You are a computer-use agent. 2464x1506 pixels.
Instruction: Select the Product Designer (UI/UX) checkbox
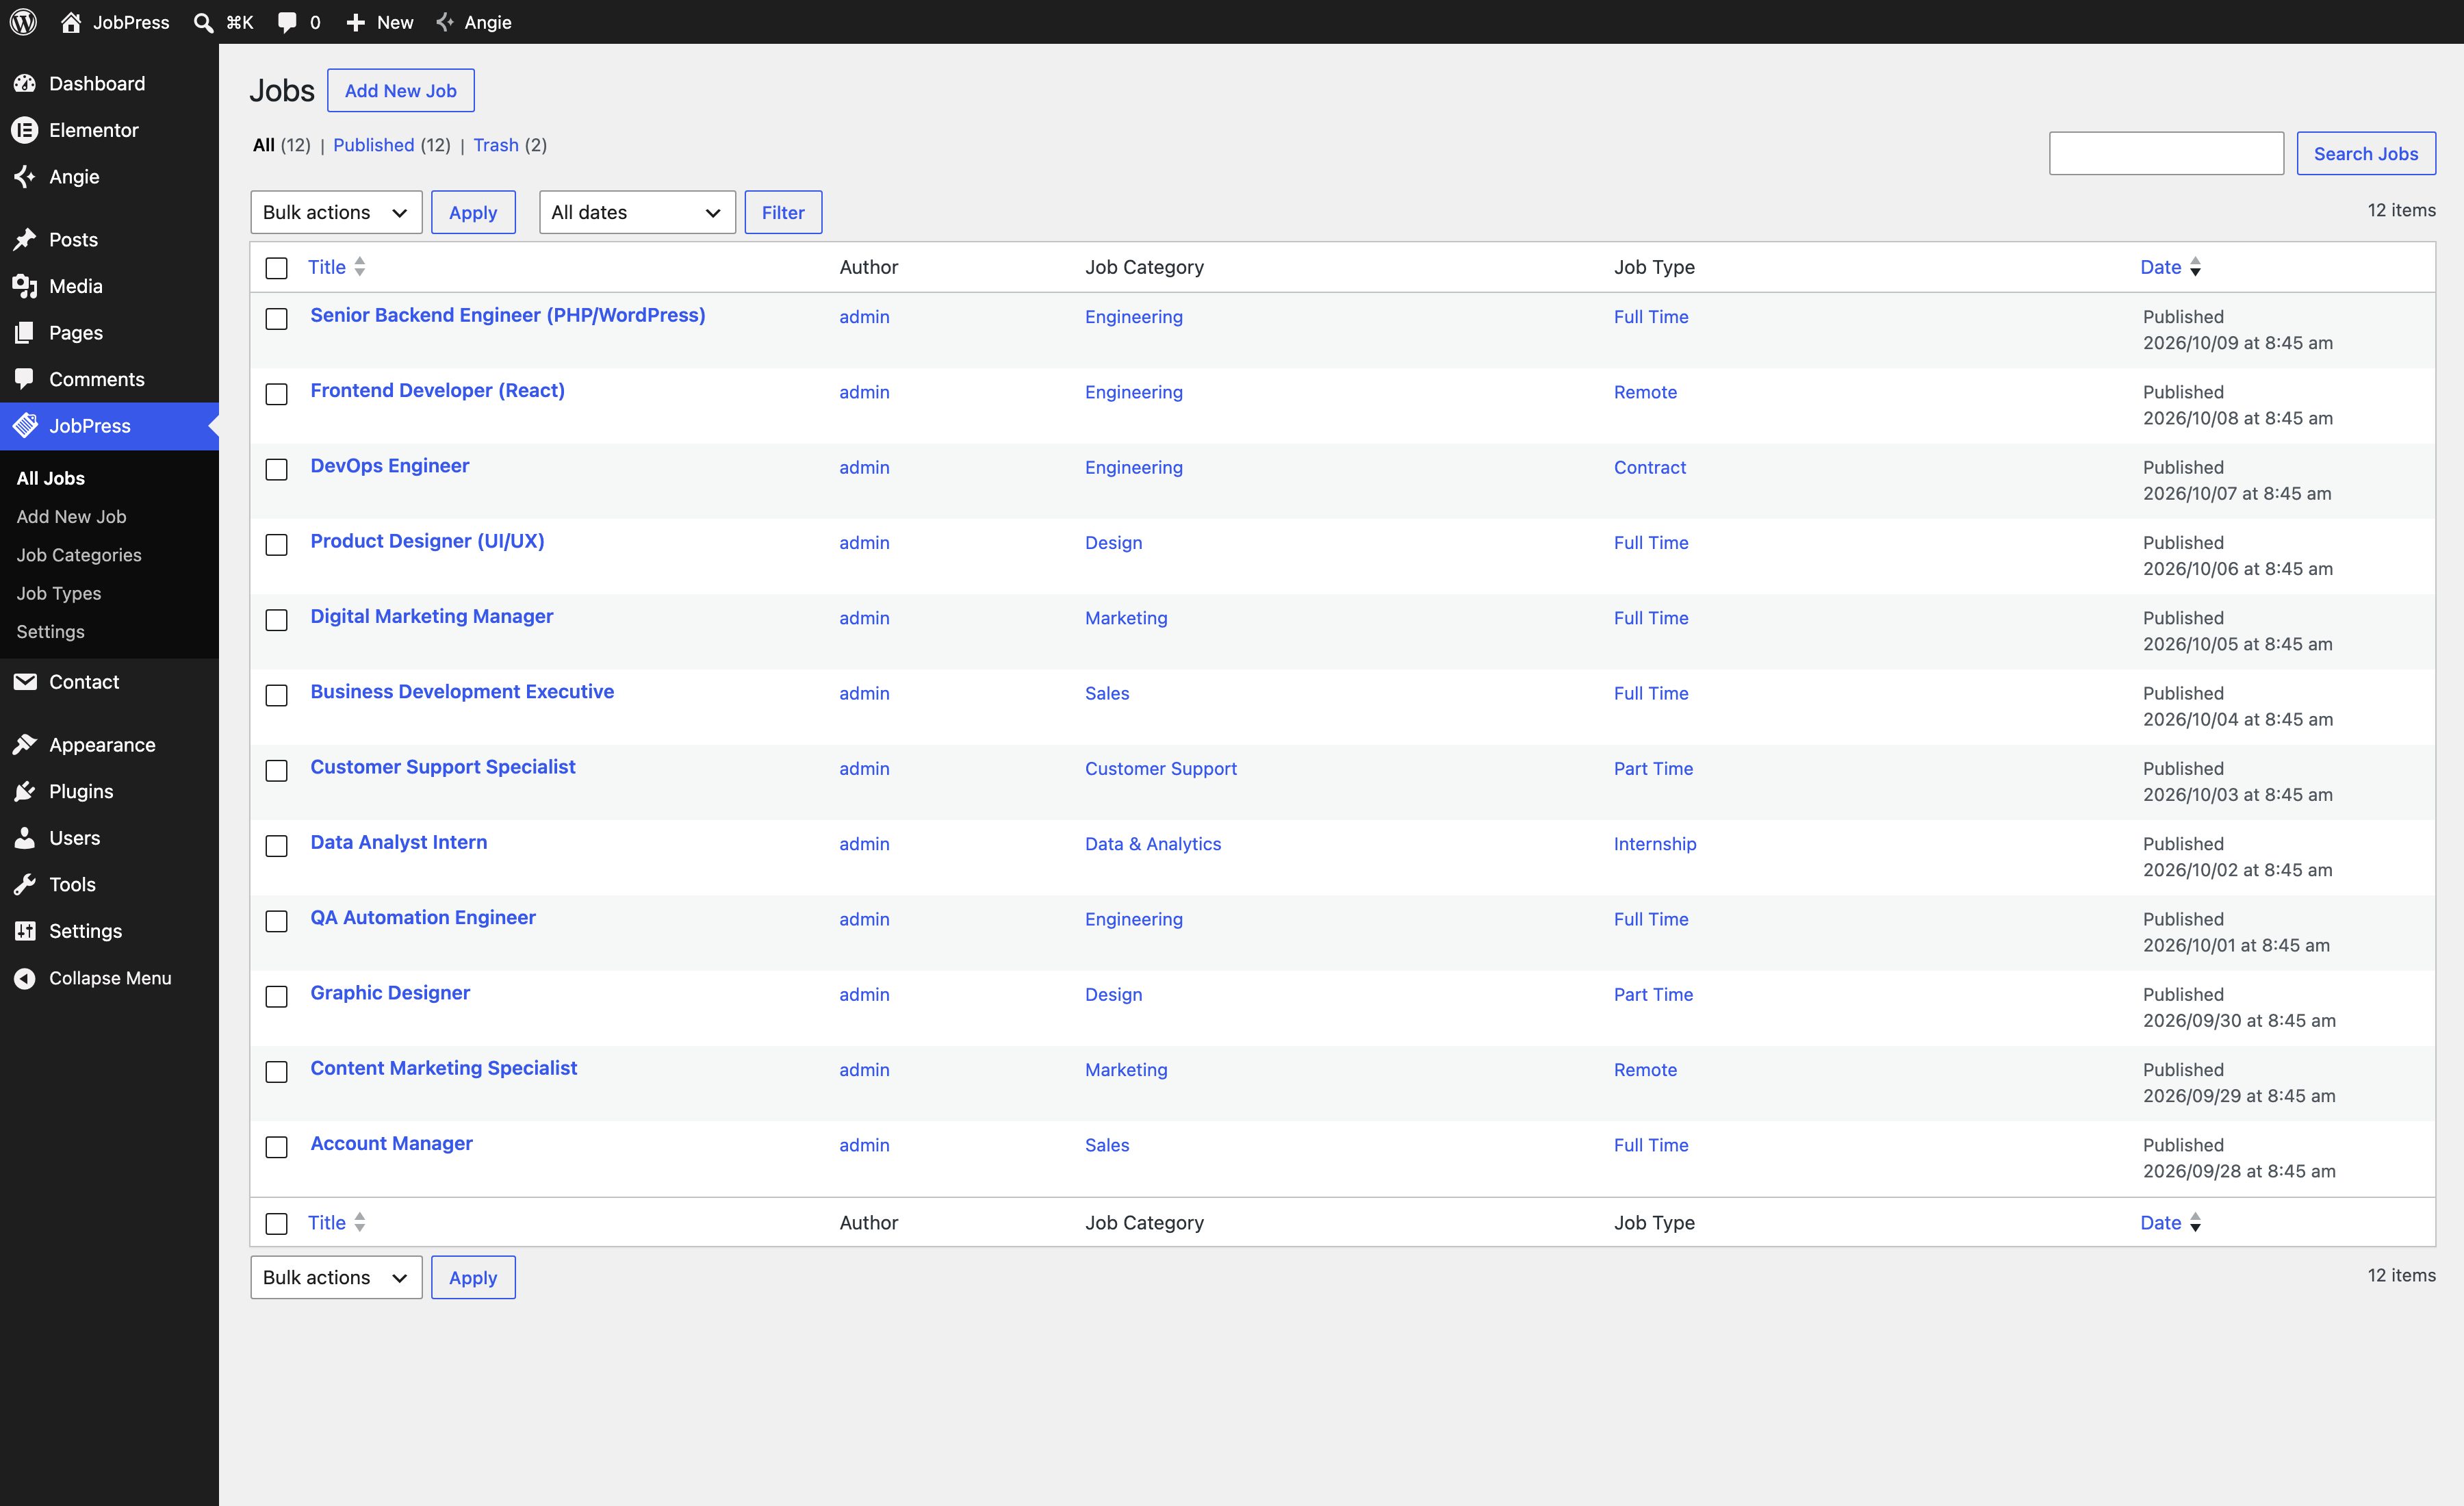click(277, 545)
